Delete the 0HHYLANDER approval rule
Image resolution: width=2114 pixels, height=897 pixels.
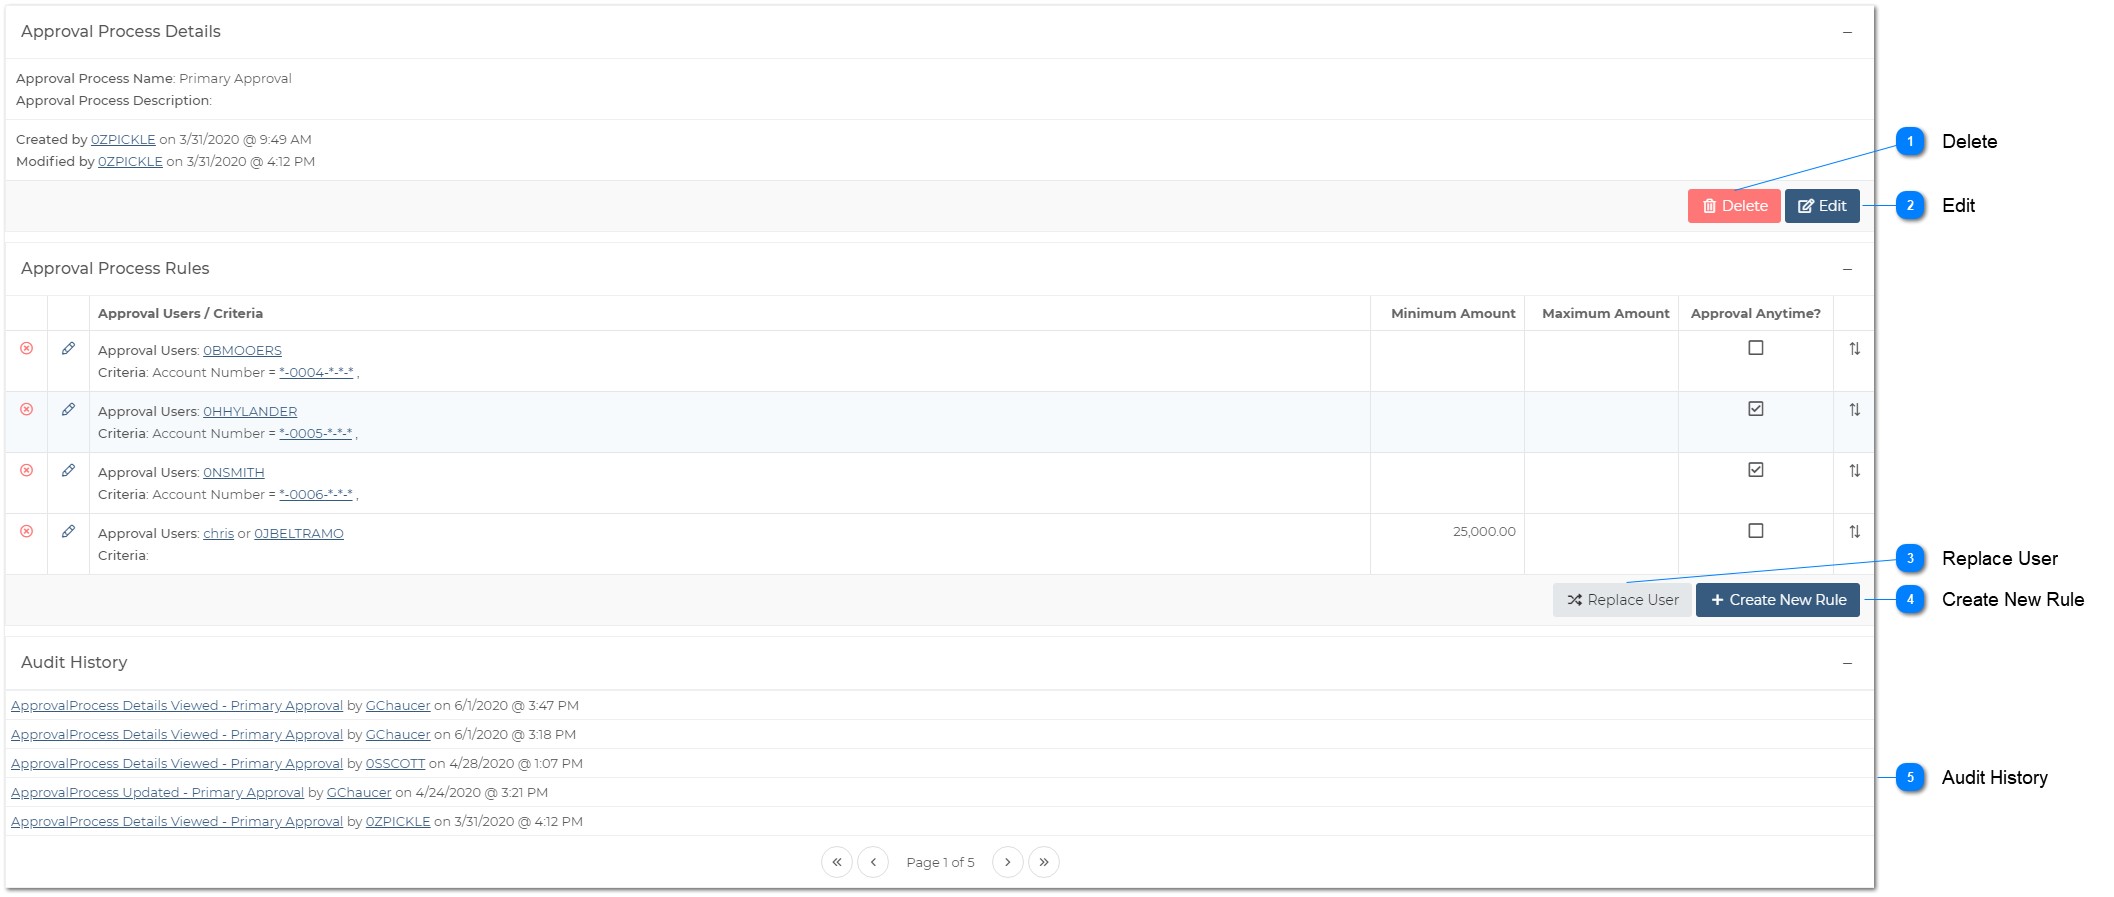tap(27, 409)
